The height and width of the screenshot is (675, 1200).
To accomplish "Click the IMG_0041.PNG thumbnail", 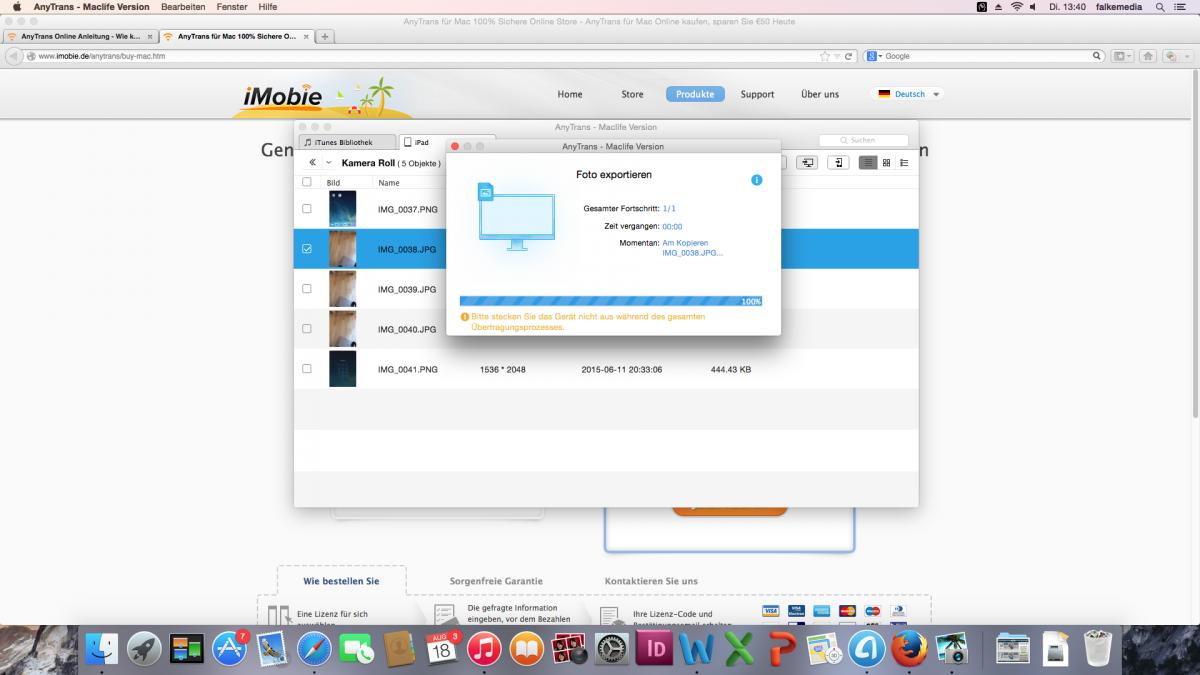I will click(342, 369).
